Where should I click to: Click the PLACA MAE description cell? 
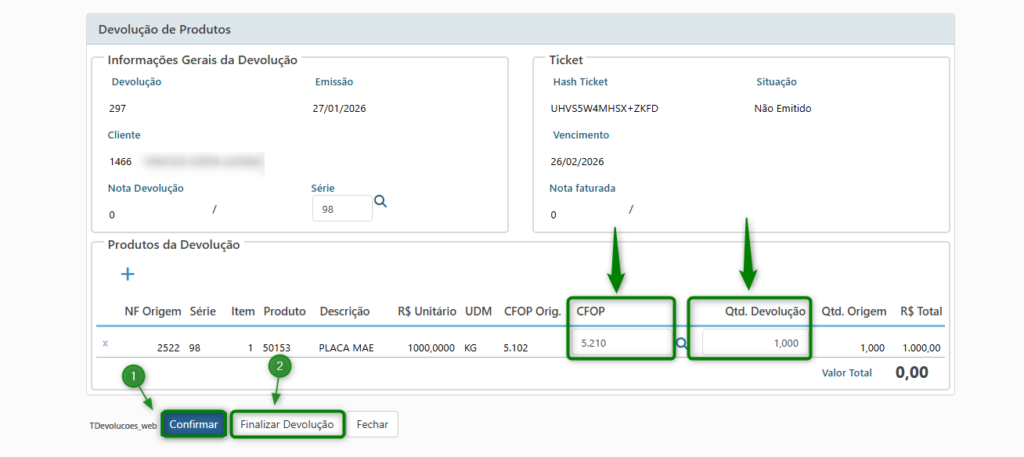coord(347,347)
